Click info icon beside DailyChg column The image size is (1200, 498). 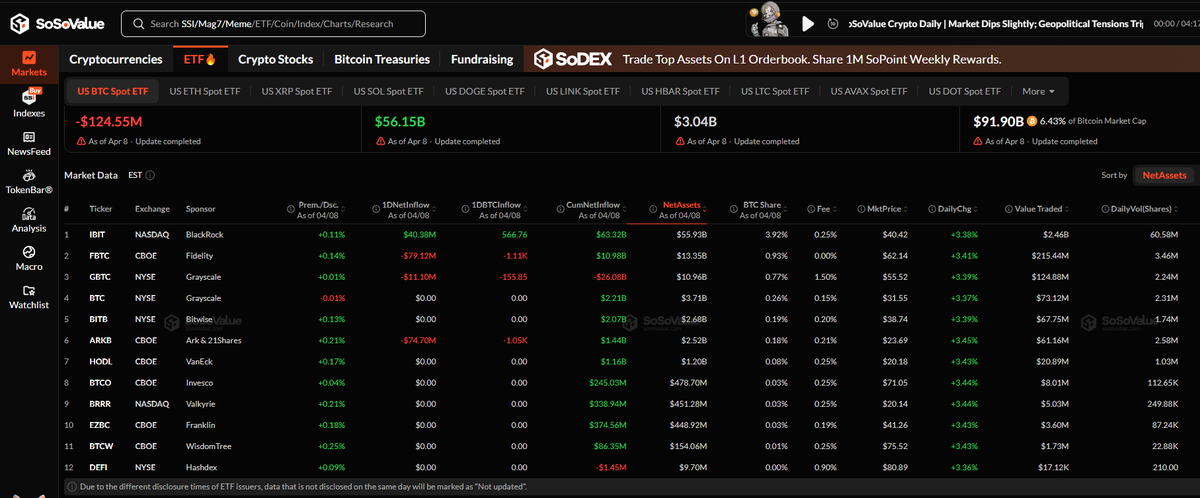point(934,209)
